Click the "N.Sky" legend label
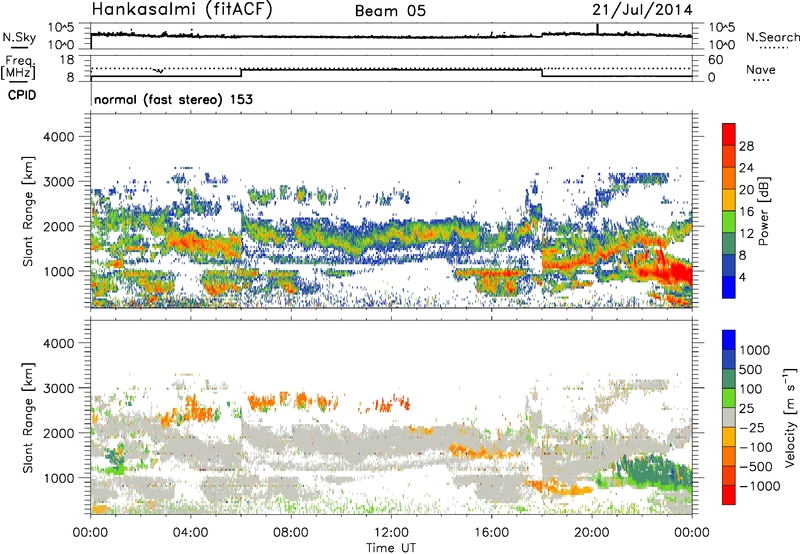 point(19,37)
